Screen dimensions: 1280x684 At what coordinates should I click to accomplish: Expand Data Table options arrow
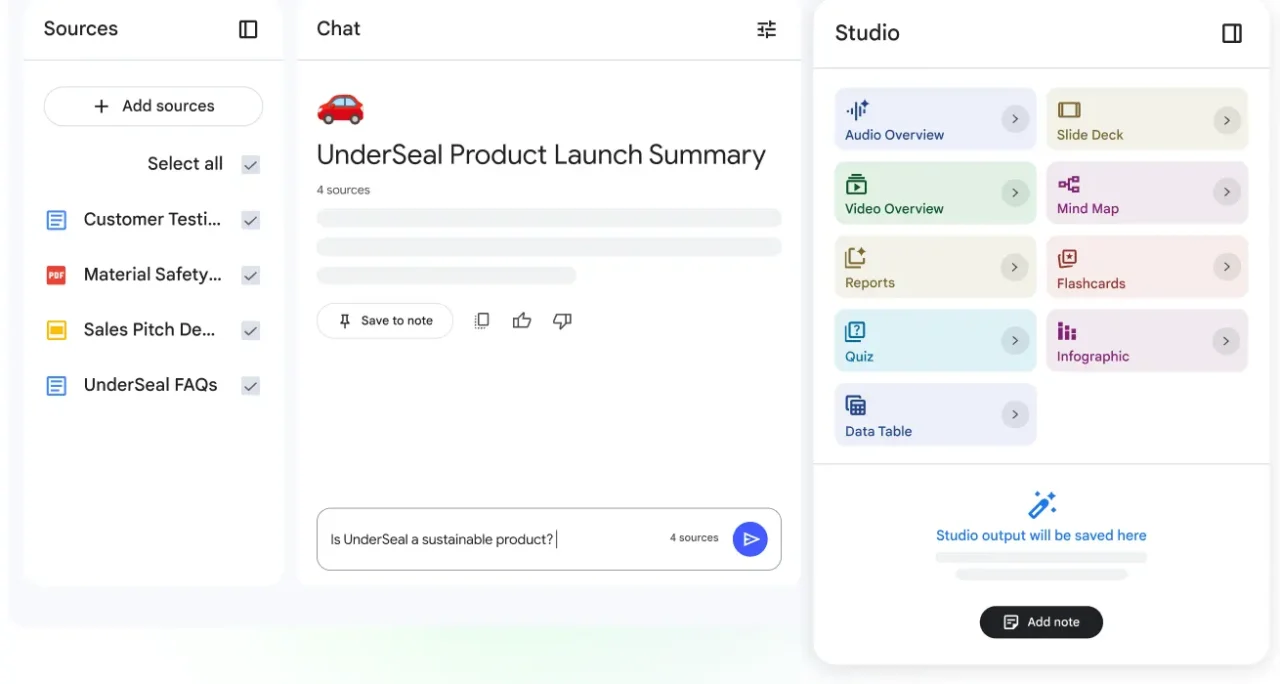tap(1015, 414)
